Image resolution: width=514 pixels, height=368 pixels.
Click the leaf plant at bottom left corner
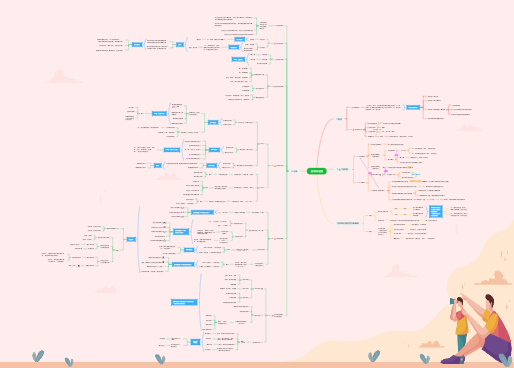click(38, 356)
